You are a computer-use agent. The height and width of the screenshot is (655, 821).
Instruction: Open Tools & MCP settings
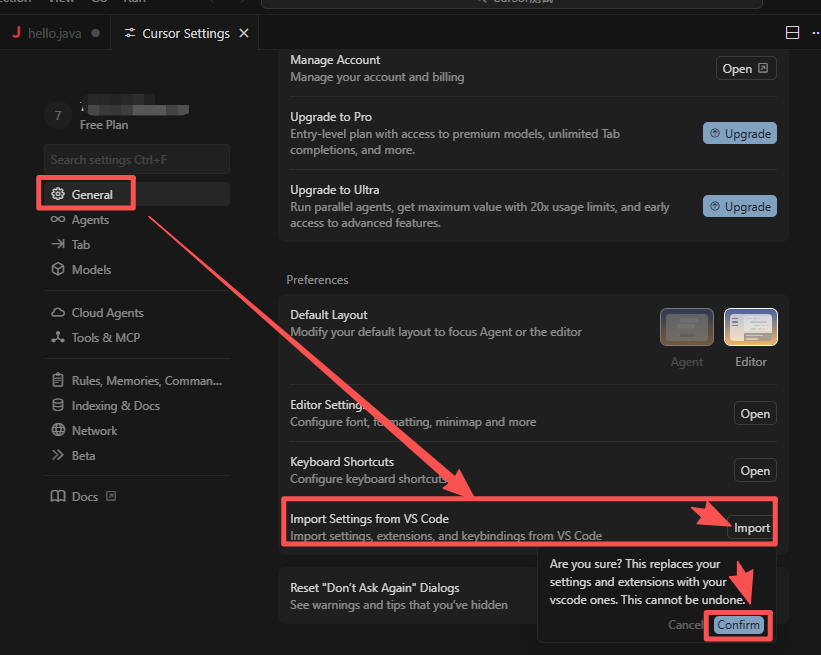click(x=137, y=338)
